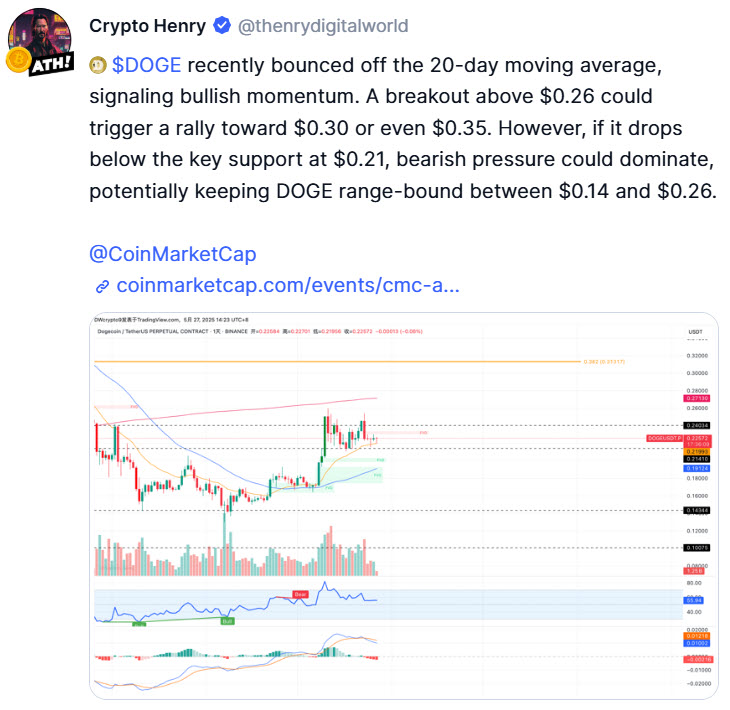730x710 pixels.
Task: Click the blue verified checkmark badge
Action: [222, 26]
